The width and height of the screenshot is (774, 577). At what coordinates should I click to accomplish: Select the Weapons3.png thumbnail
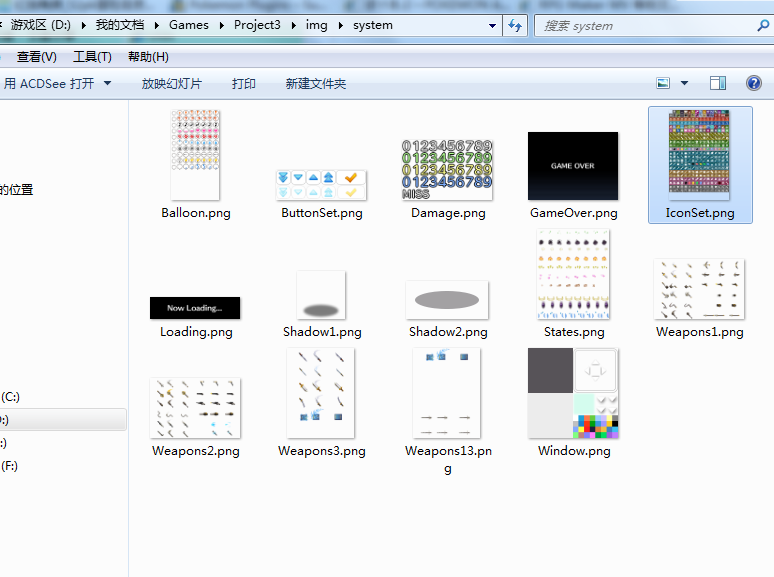pyautogui.click(x=321, y=393)
